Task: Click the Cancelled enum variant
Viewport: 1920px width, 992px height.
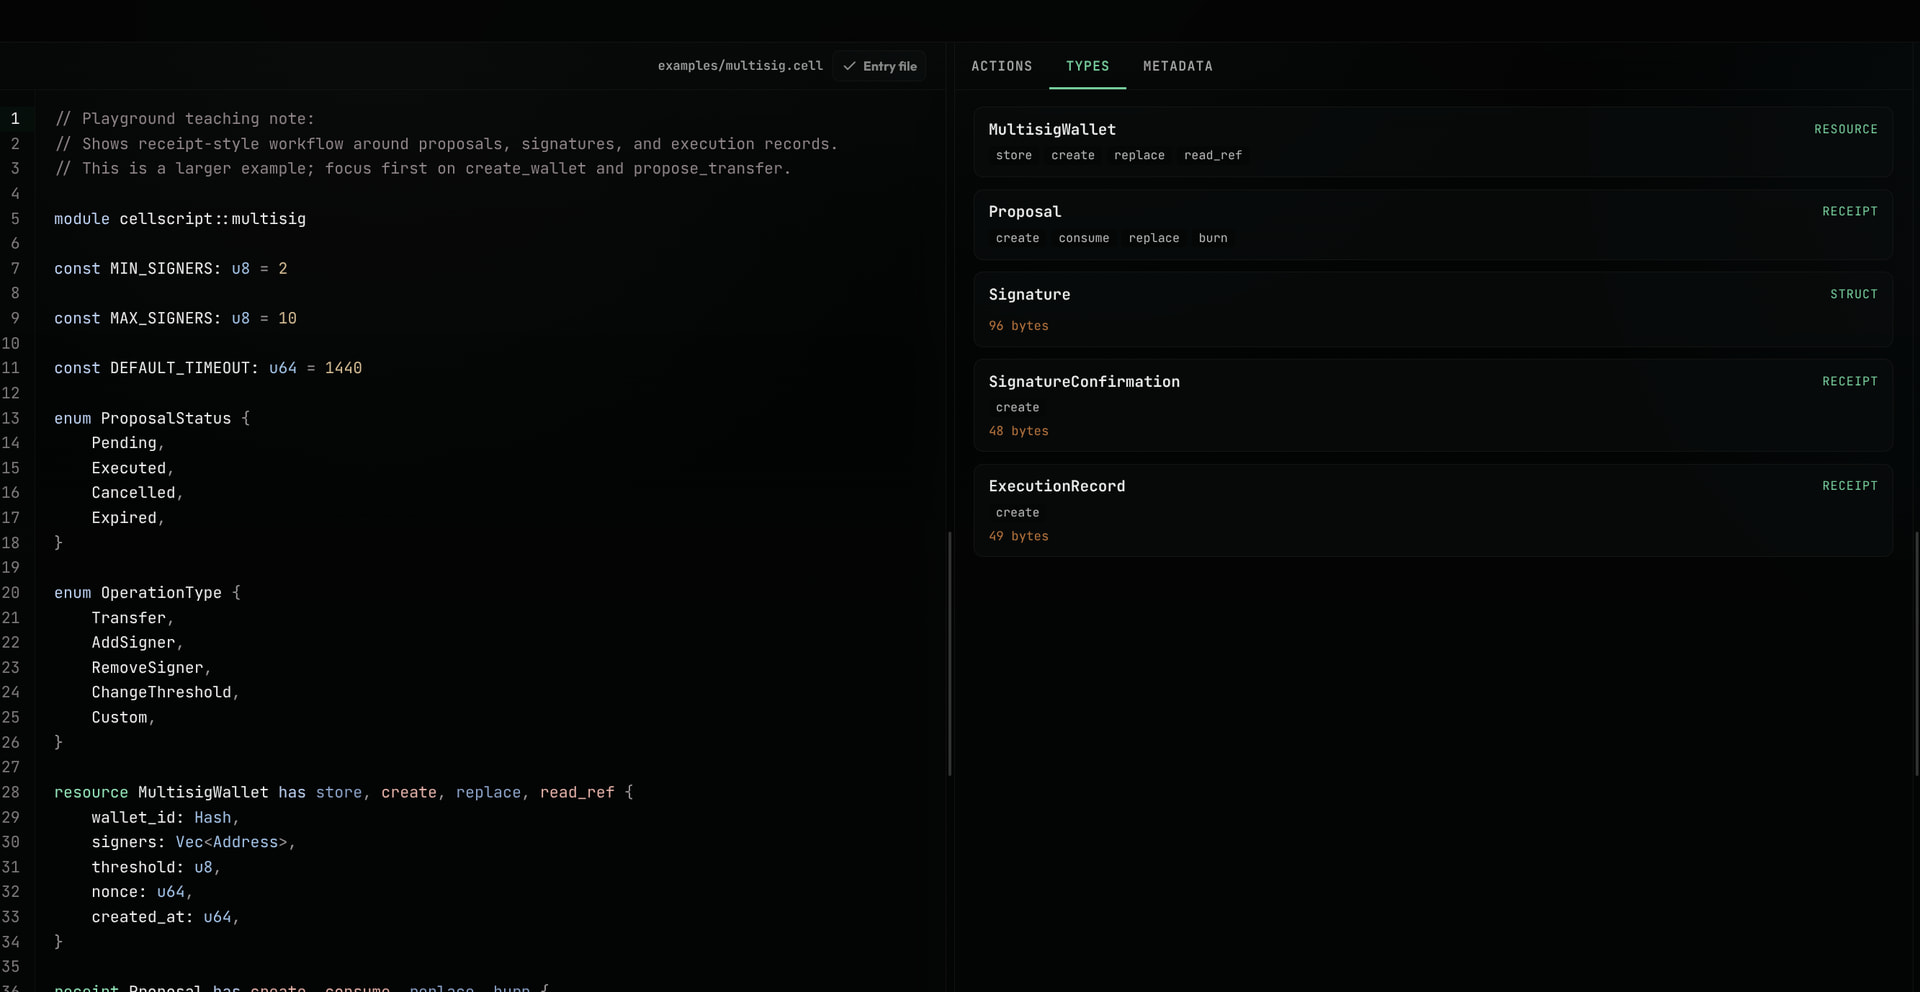Action: click(x=133, y=493)
